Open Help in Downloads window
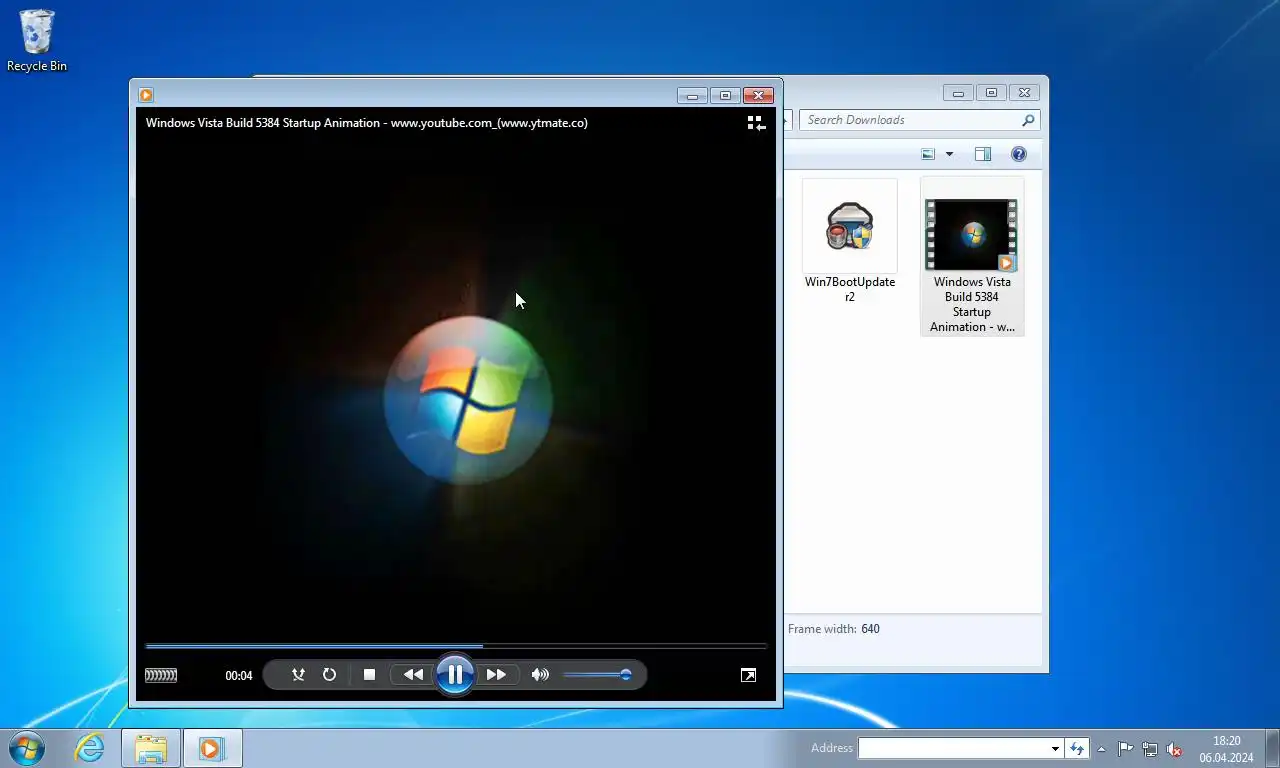Viewport: 1280px width, 768px height. (x=1019, y=154)
